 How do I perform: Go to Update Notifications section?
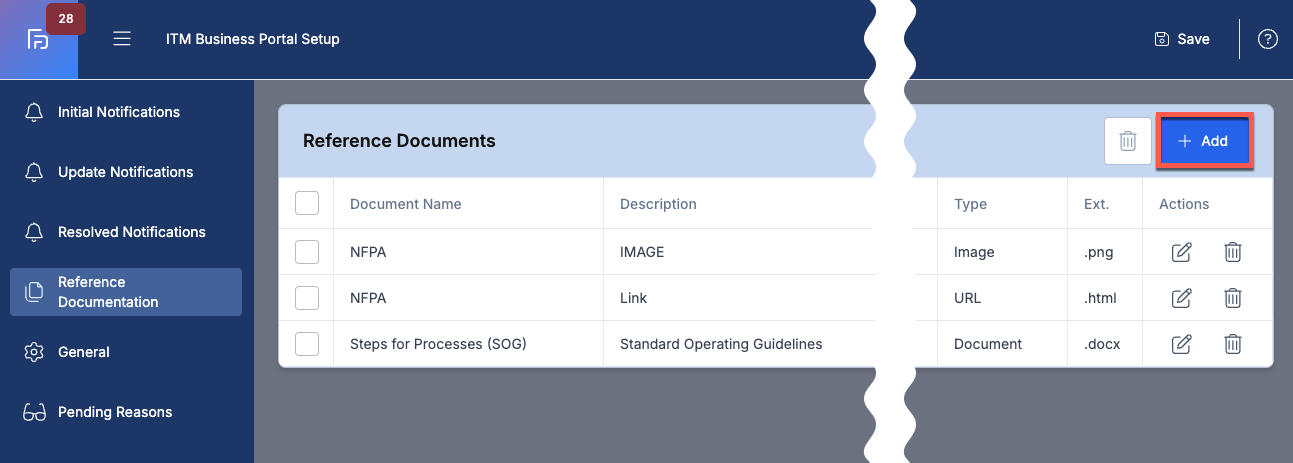coord(126,172)
